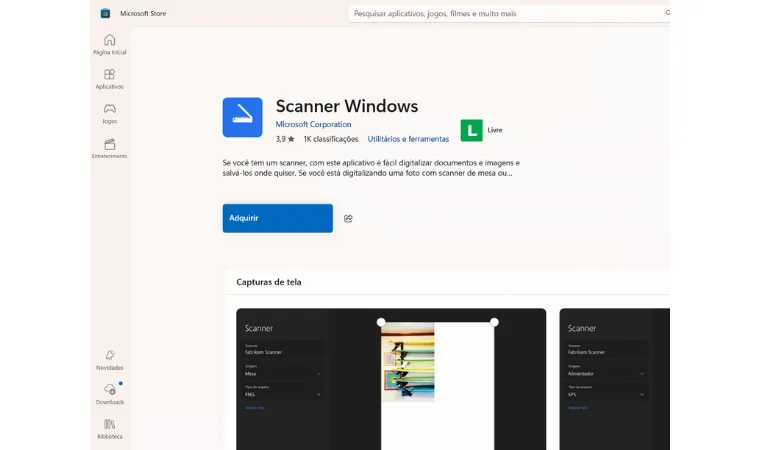Share the Scanner Windows app
Image resolution: width=760 pixels, height=450 pixels.
[348, 219]
